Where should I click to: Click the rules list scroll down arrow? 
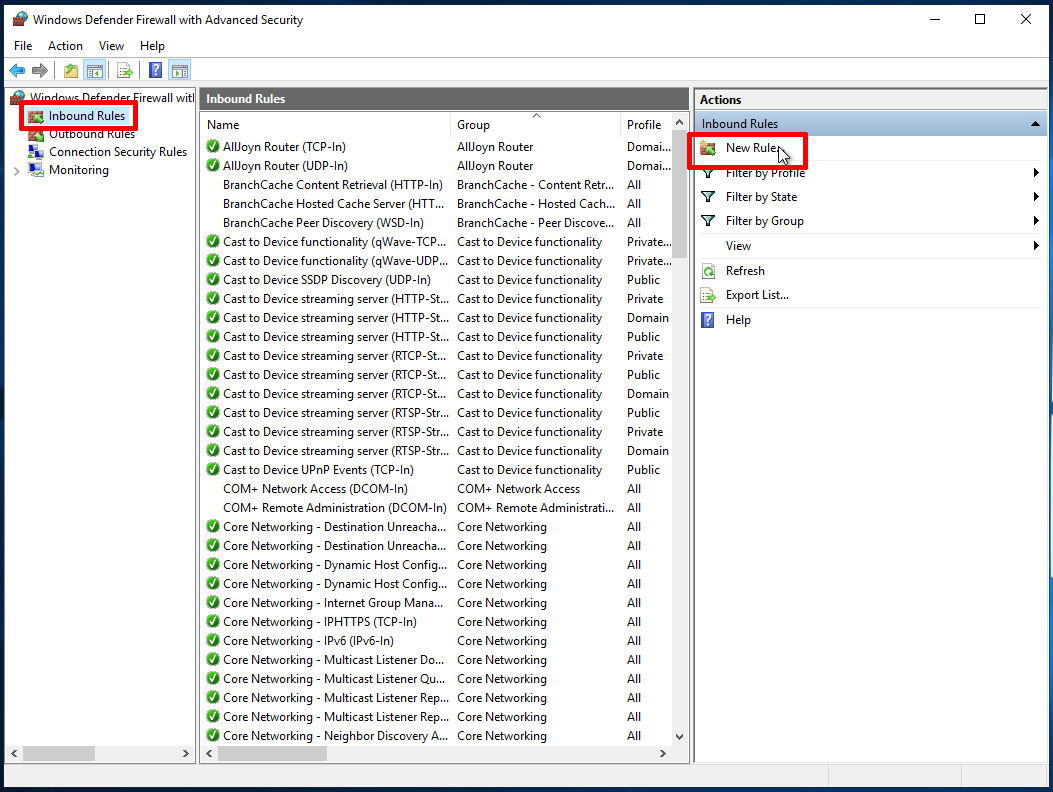679,737
